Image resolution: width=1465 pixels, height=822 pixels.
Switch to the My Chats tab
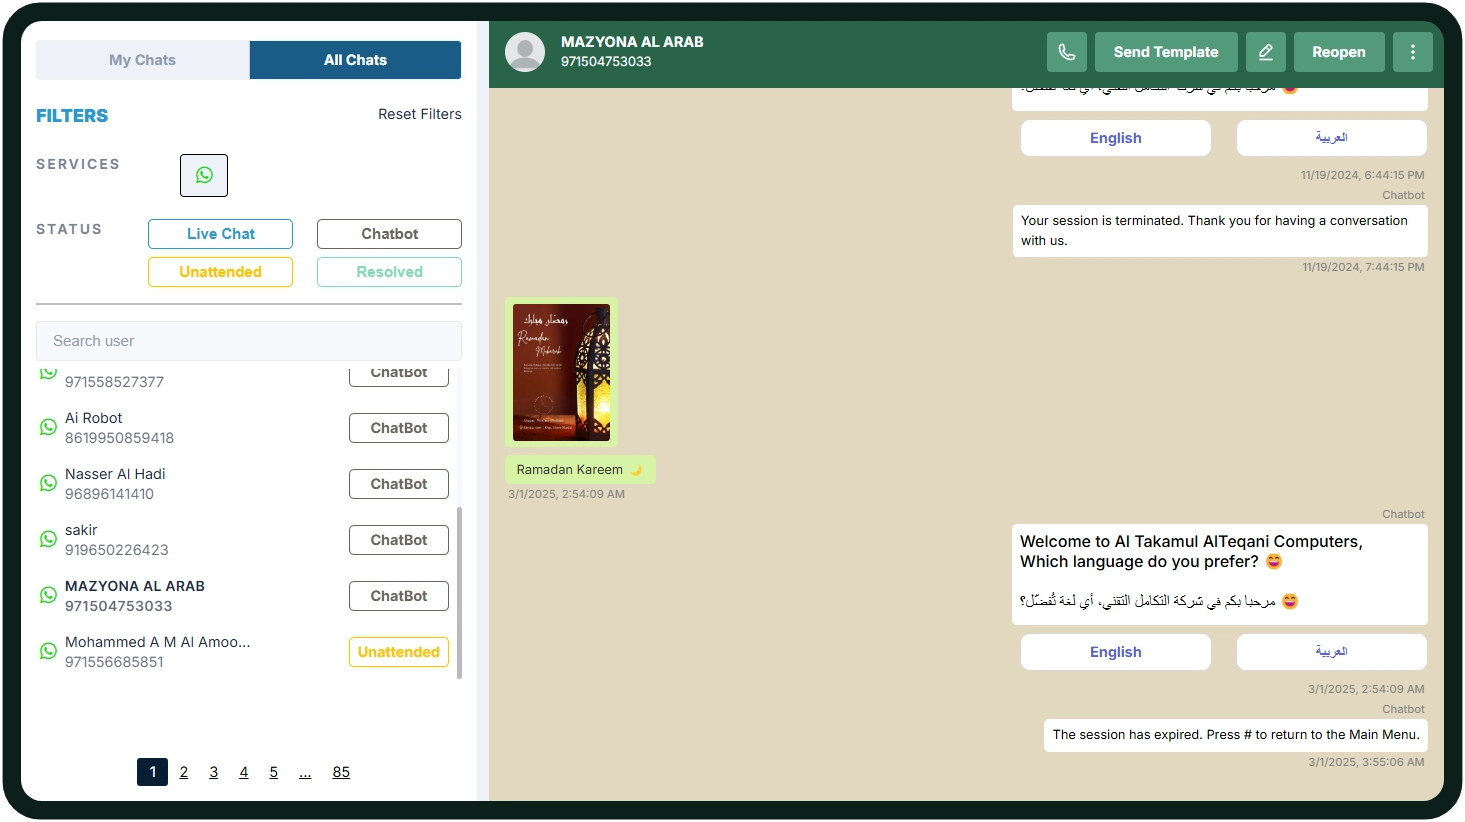point(142,60)
